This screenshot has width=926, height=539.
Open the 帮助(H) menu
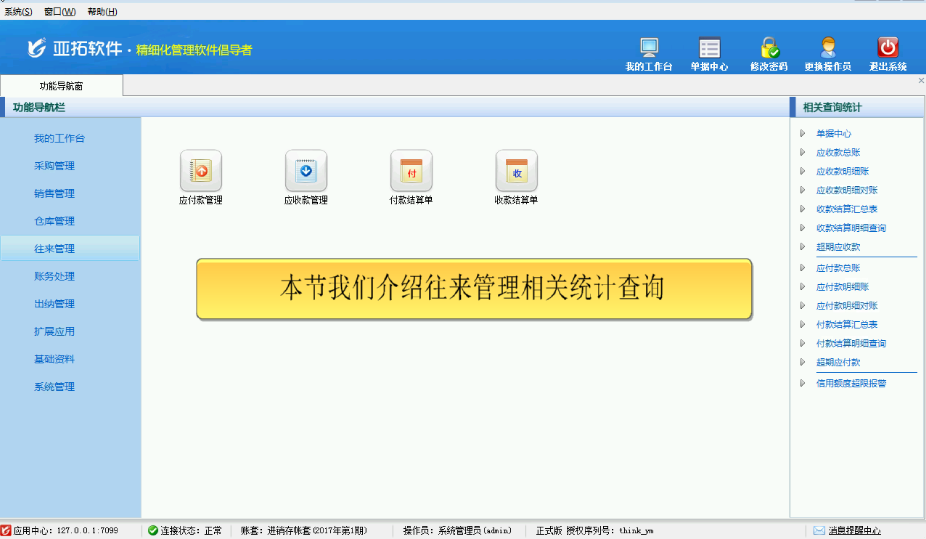pos(102,11)
